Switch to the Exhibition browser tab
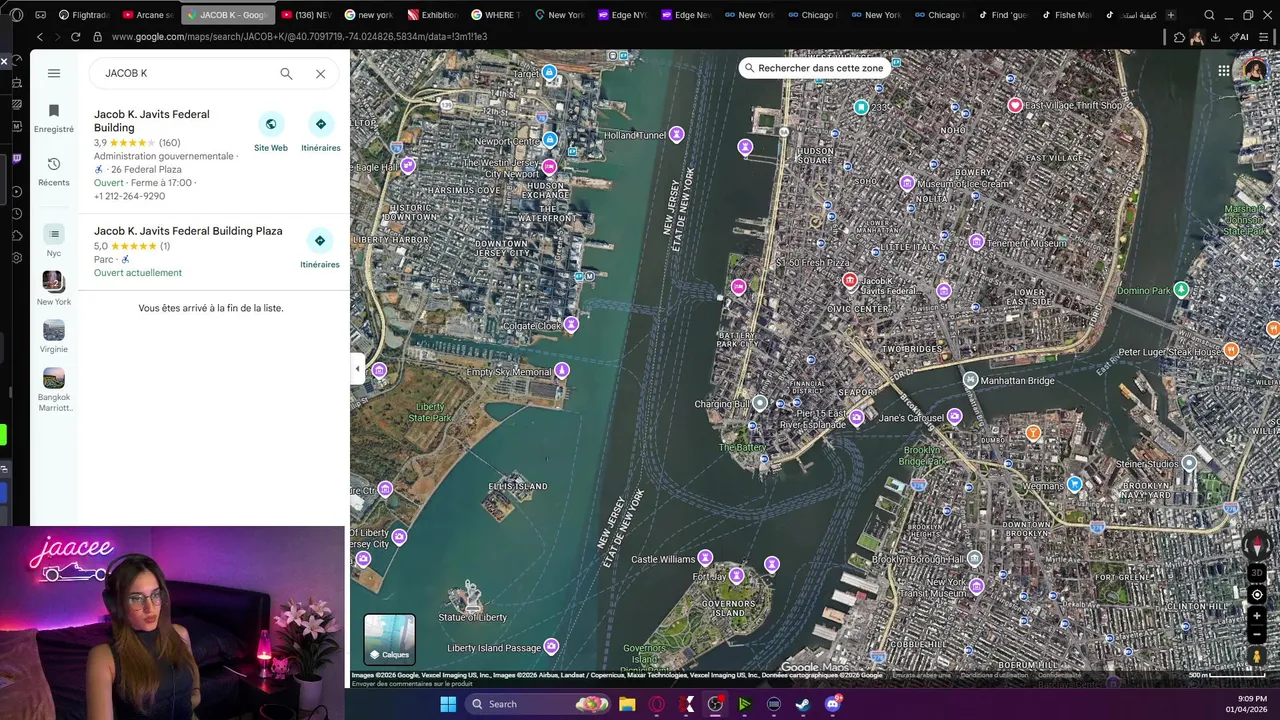Viewport: 1280px width, 720px height. click(x=432, y=15)
